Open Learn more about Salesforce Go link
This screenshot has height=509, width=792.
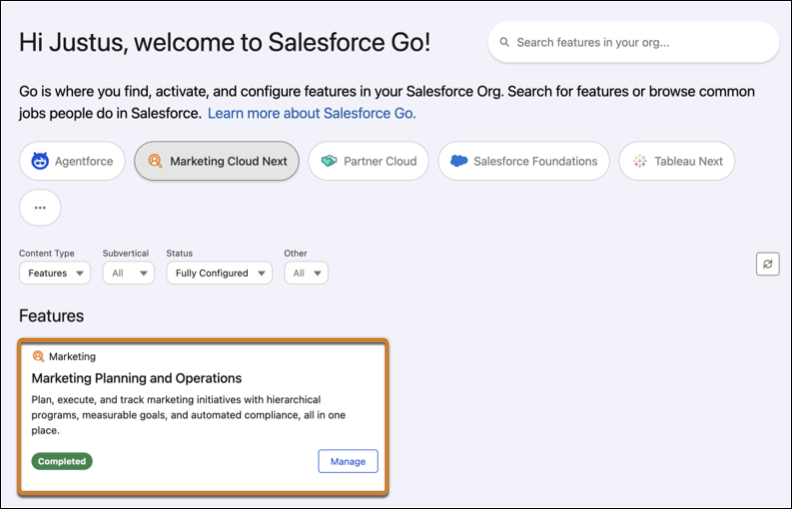[312, 113]
